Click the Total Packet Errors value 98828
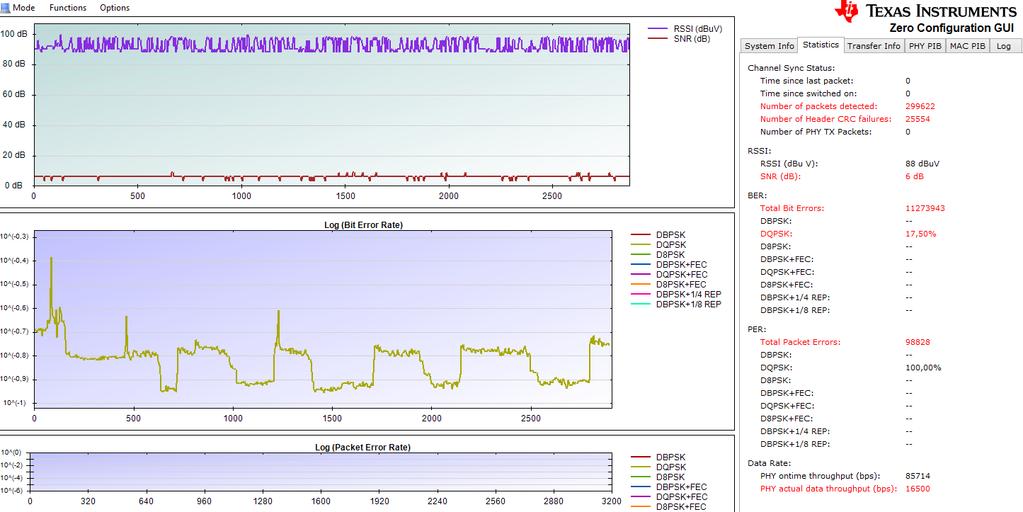The image size is (1023, 512). coord(918,342)
